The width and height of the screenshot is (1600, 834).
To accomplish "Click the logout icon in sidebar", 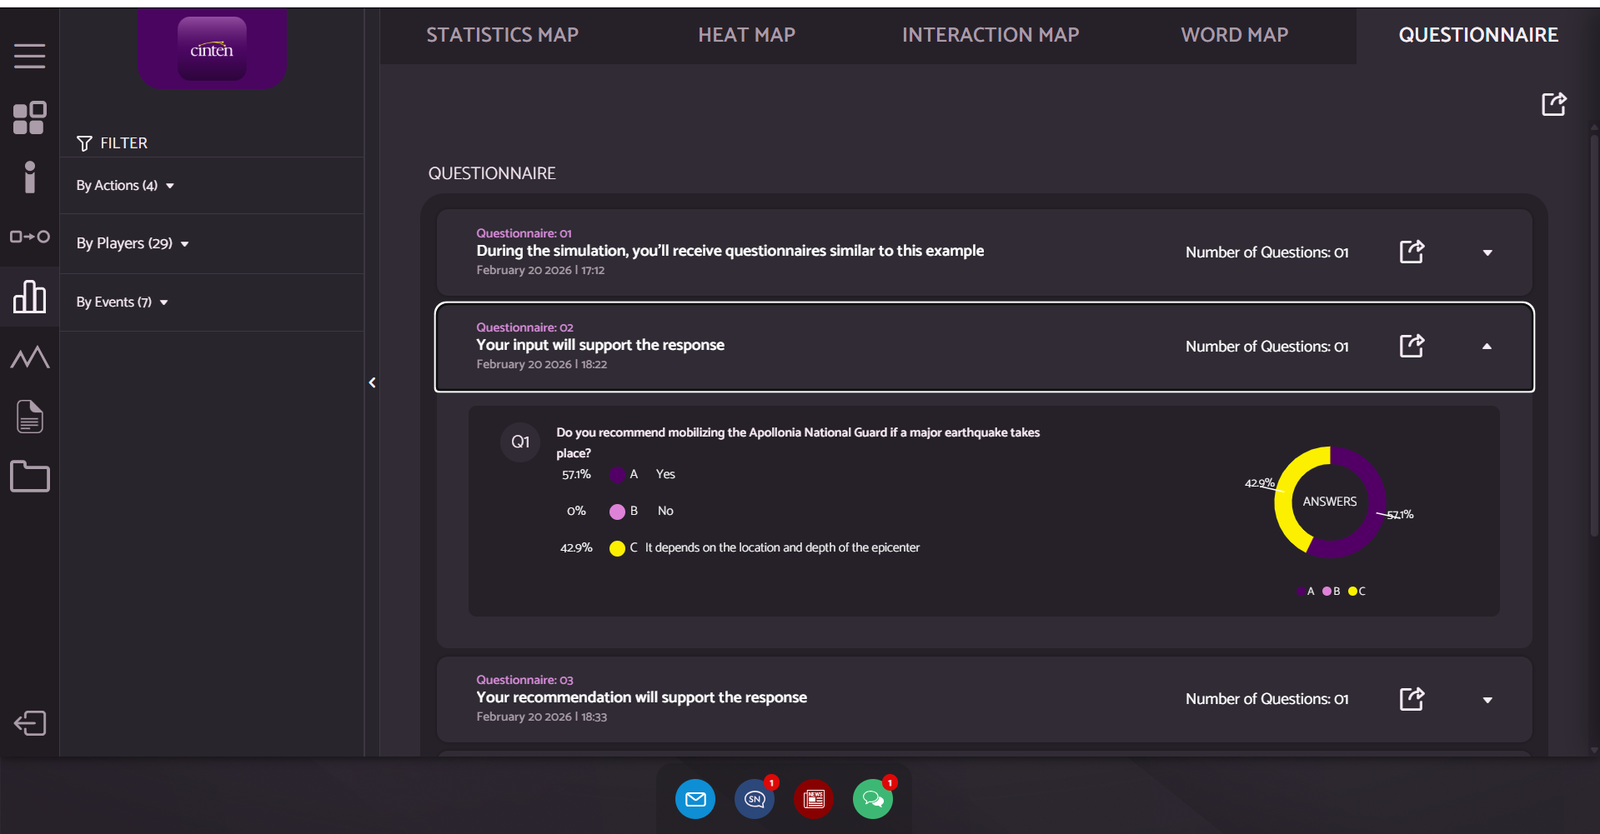I will tap(29, 723).
